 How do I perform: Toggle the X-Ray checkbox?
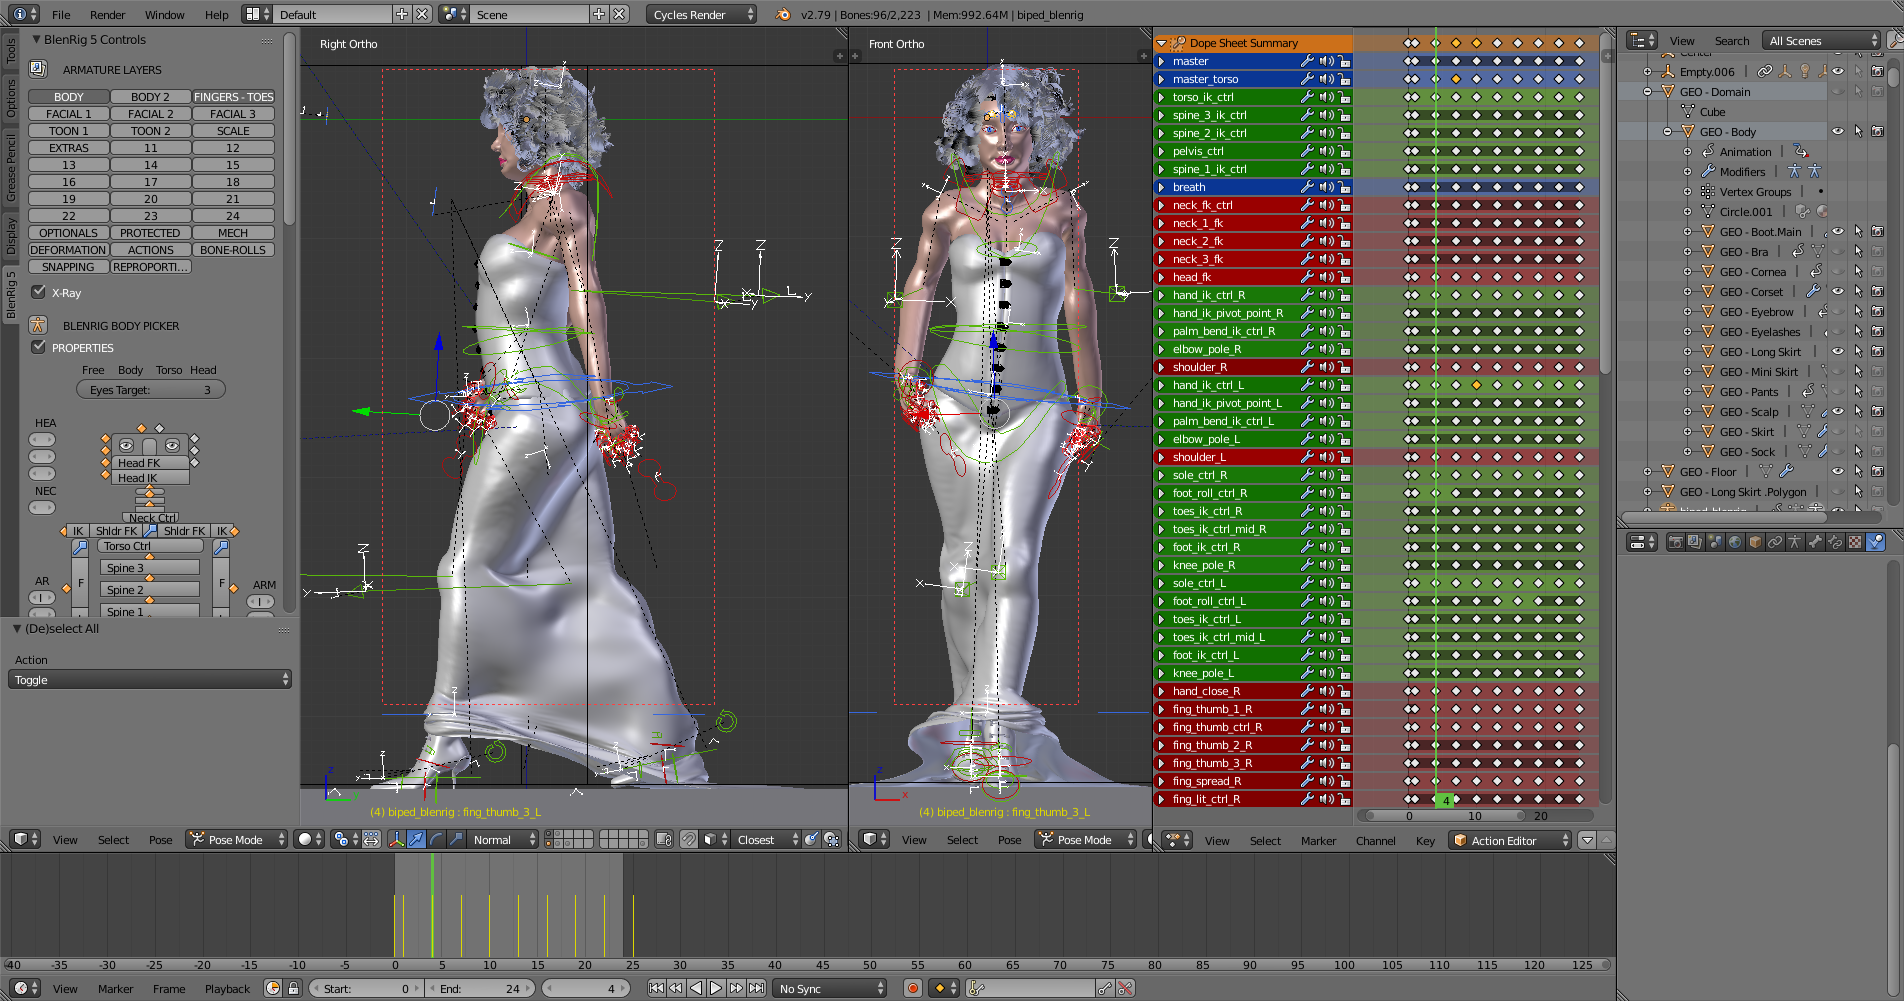tap(39, 292)
